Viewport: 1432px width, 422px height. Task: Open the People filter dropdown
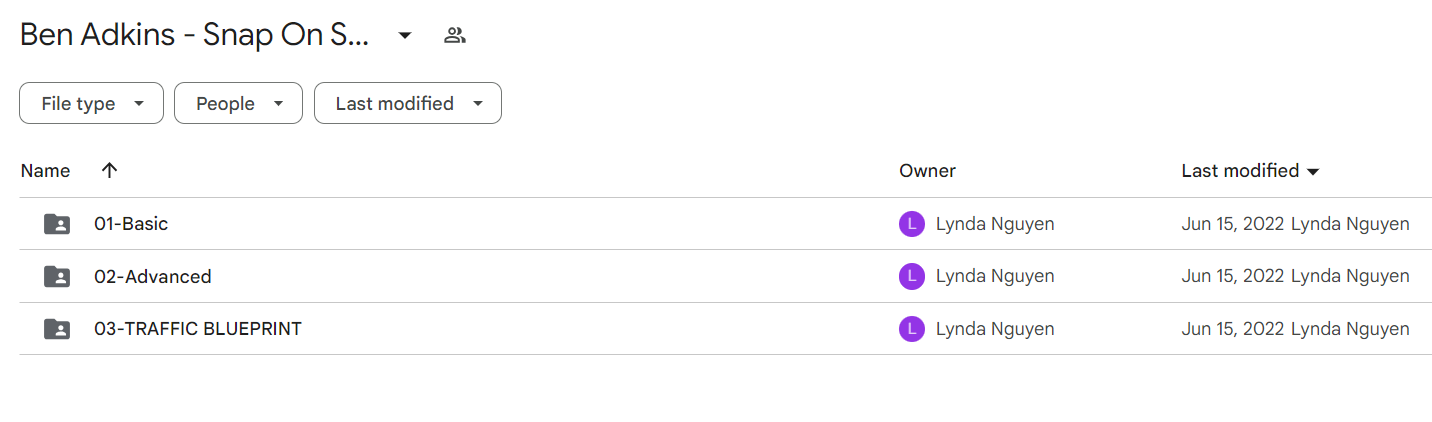238,103
